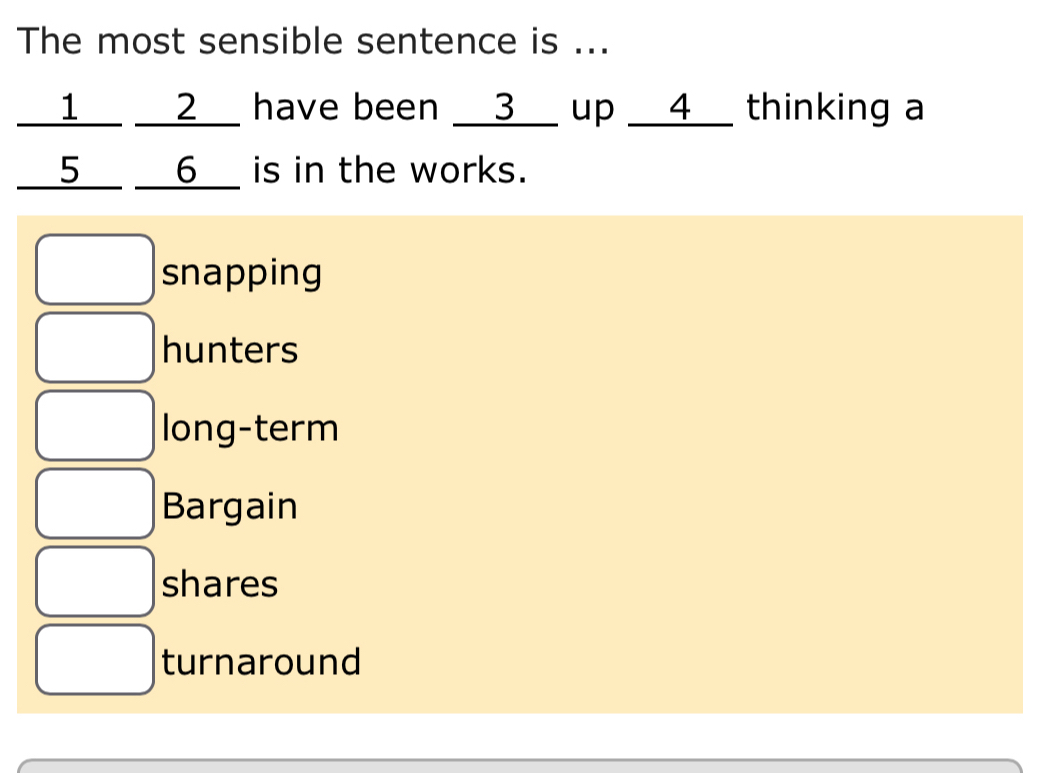1045x773 pixels.
Task: Click the word "hunters"
Action: point(230,350)
